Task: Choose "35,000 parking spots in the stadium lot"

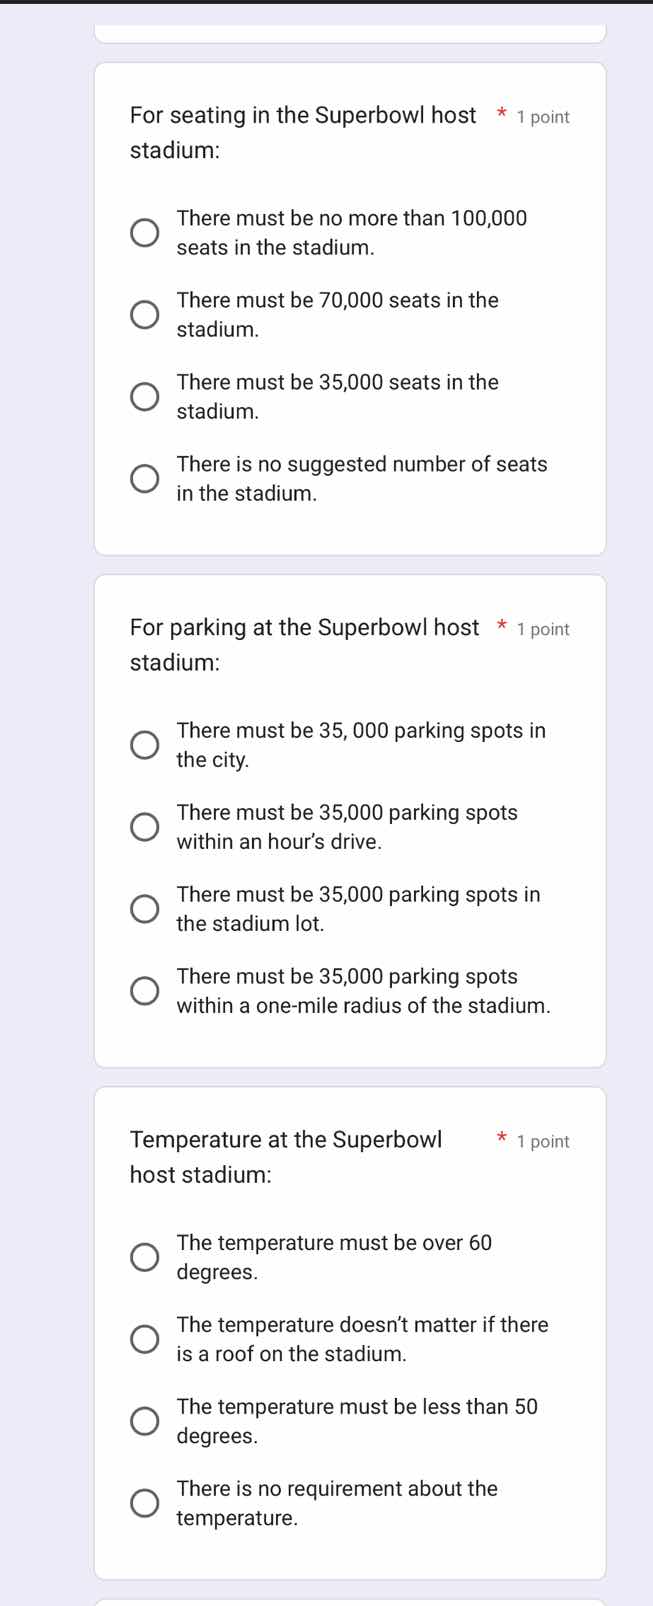Action: (144, 908)
